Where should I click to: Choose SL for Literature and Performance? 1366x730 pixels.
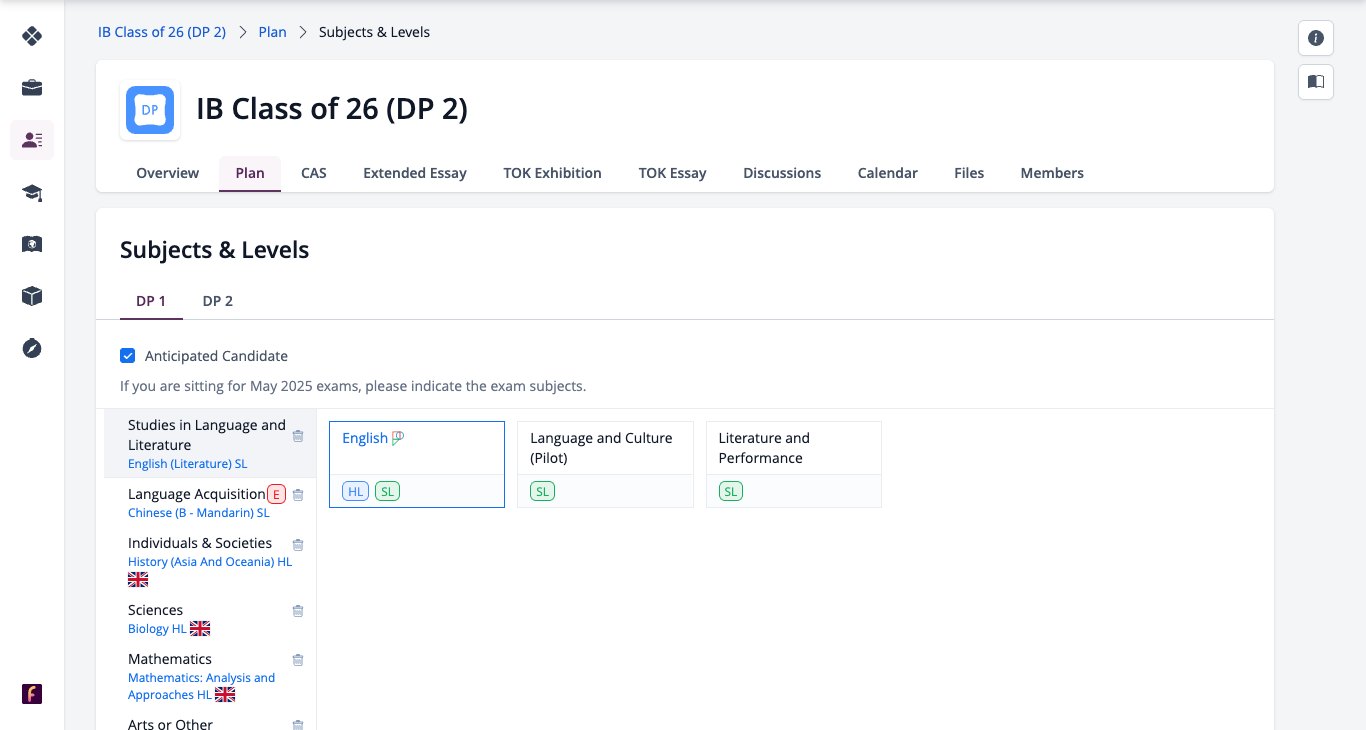(x=731, y=491)
